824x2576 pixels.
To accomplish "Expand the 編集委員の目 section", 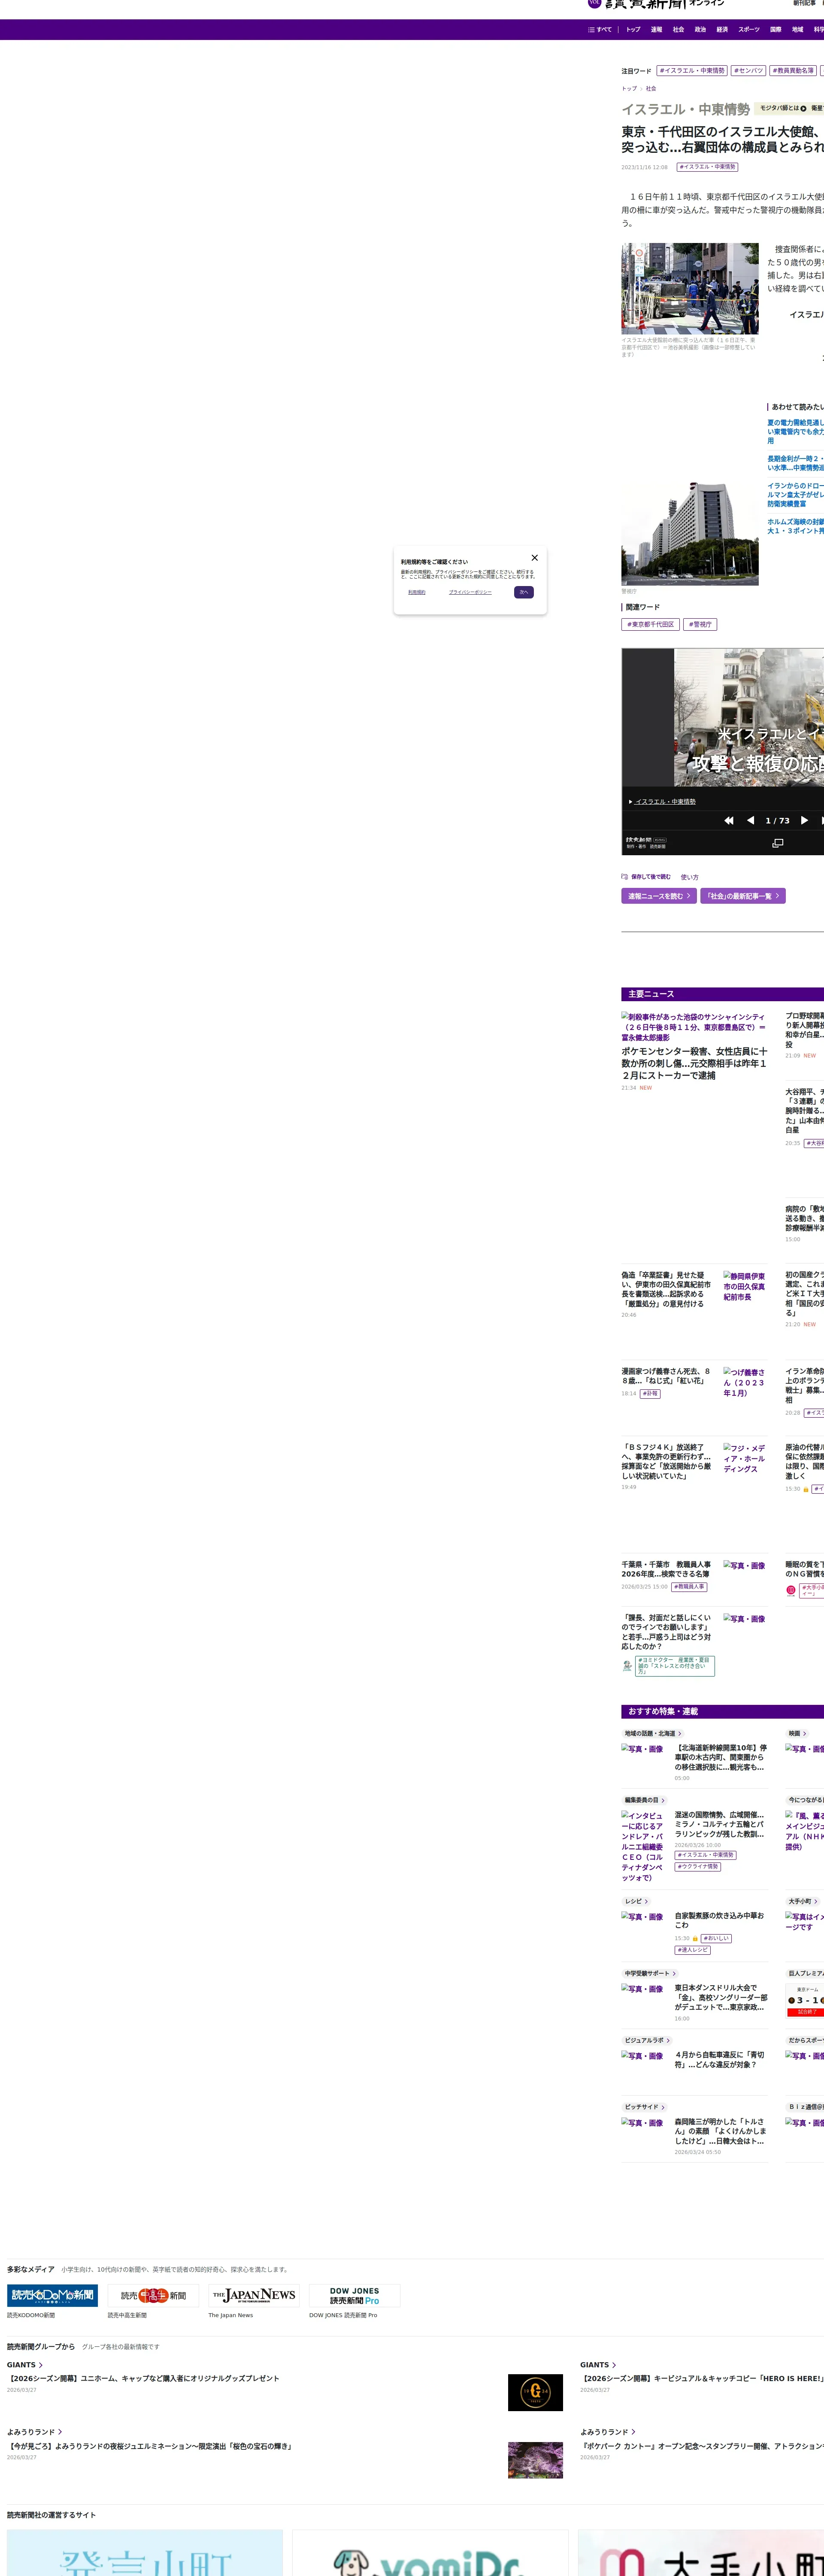I will click(644, 1800).
